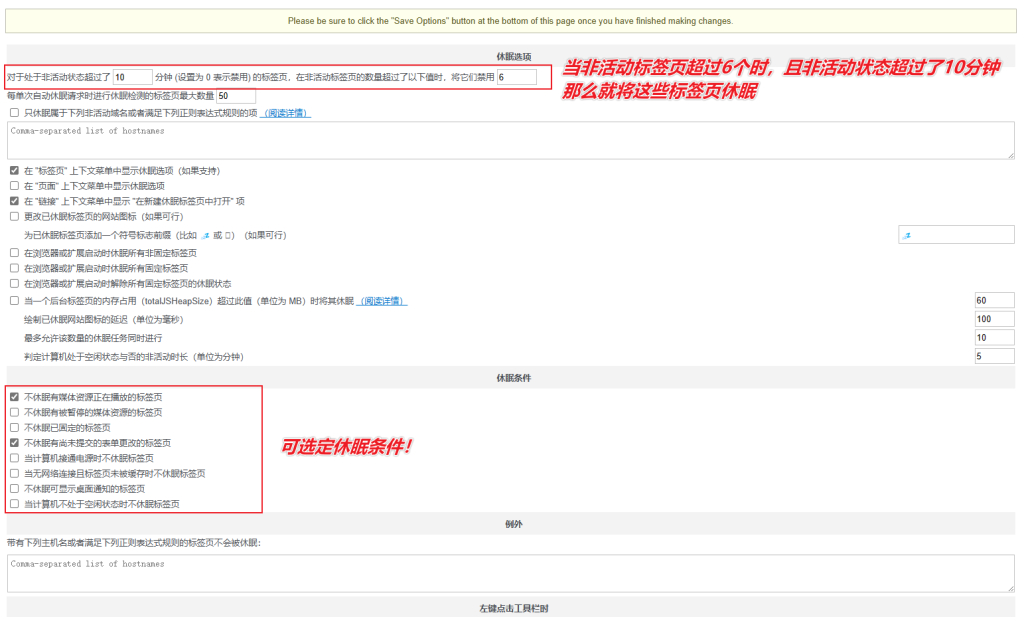1024x617 pixels.
Task: Uncheck never suspending tabs with unsaved forms
Action: [13, 443]
